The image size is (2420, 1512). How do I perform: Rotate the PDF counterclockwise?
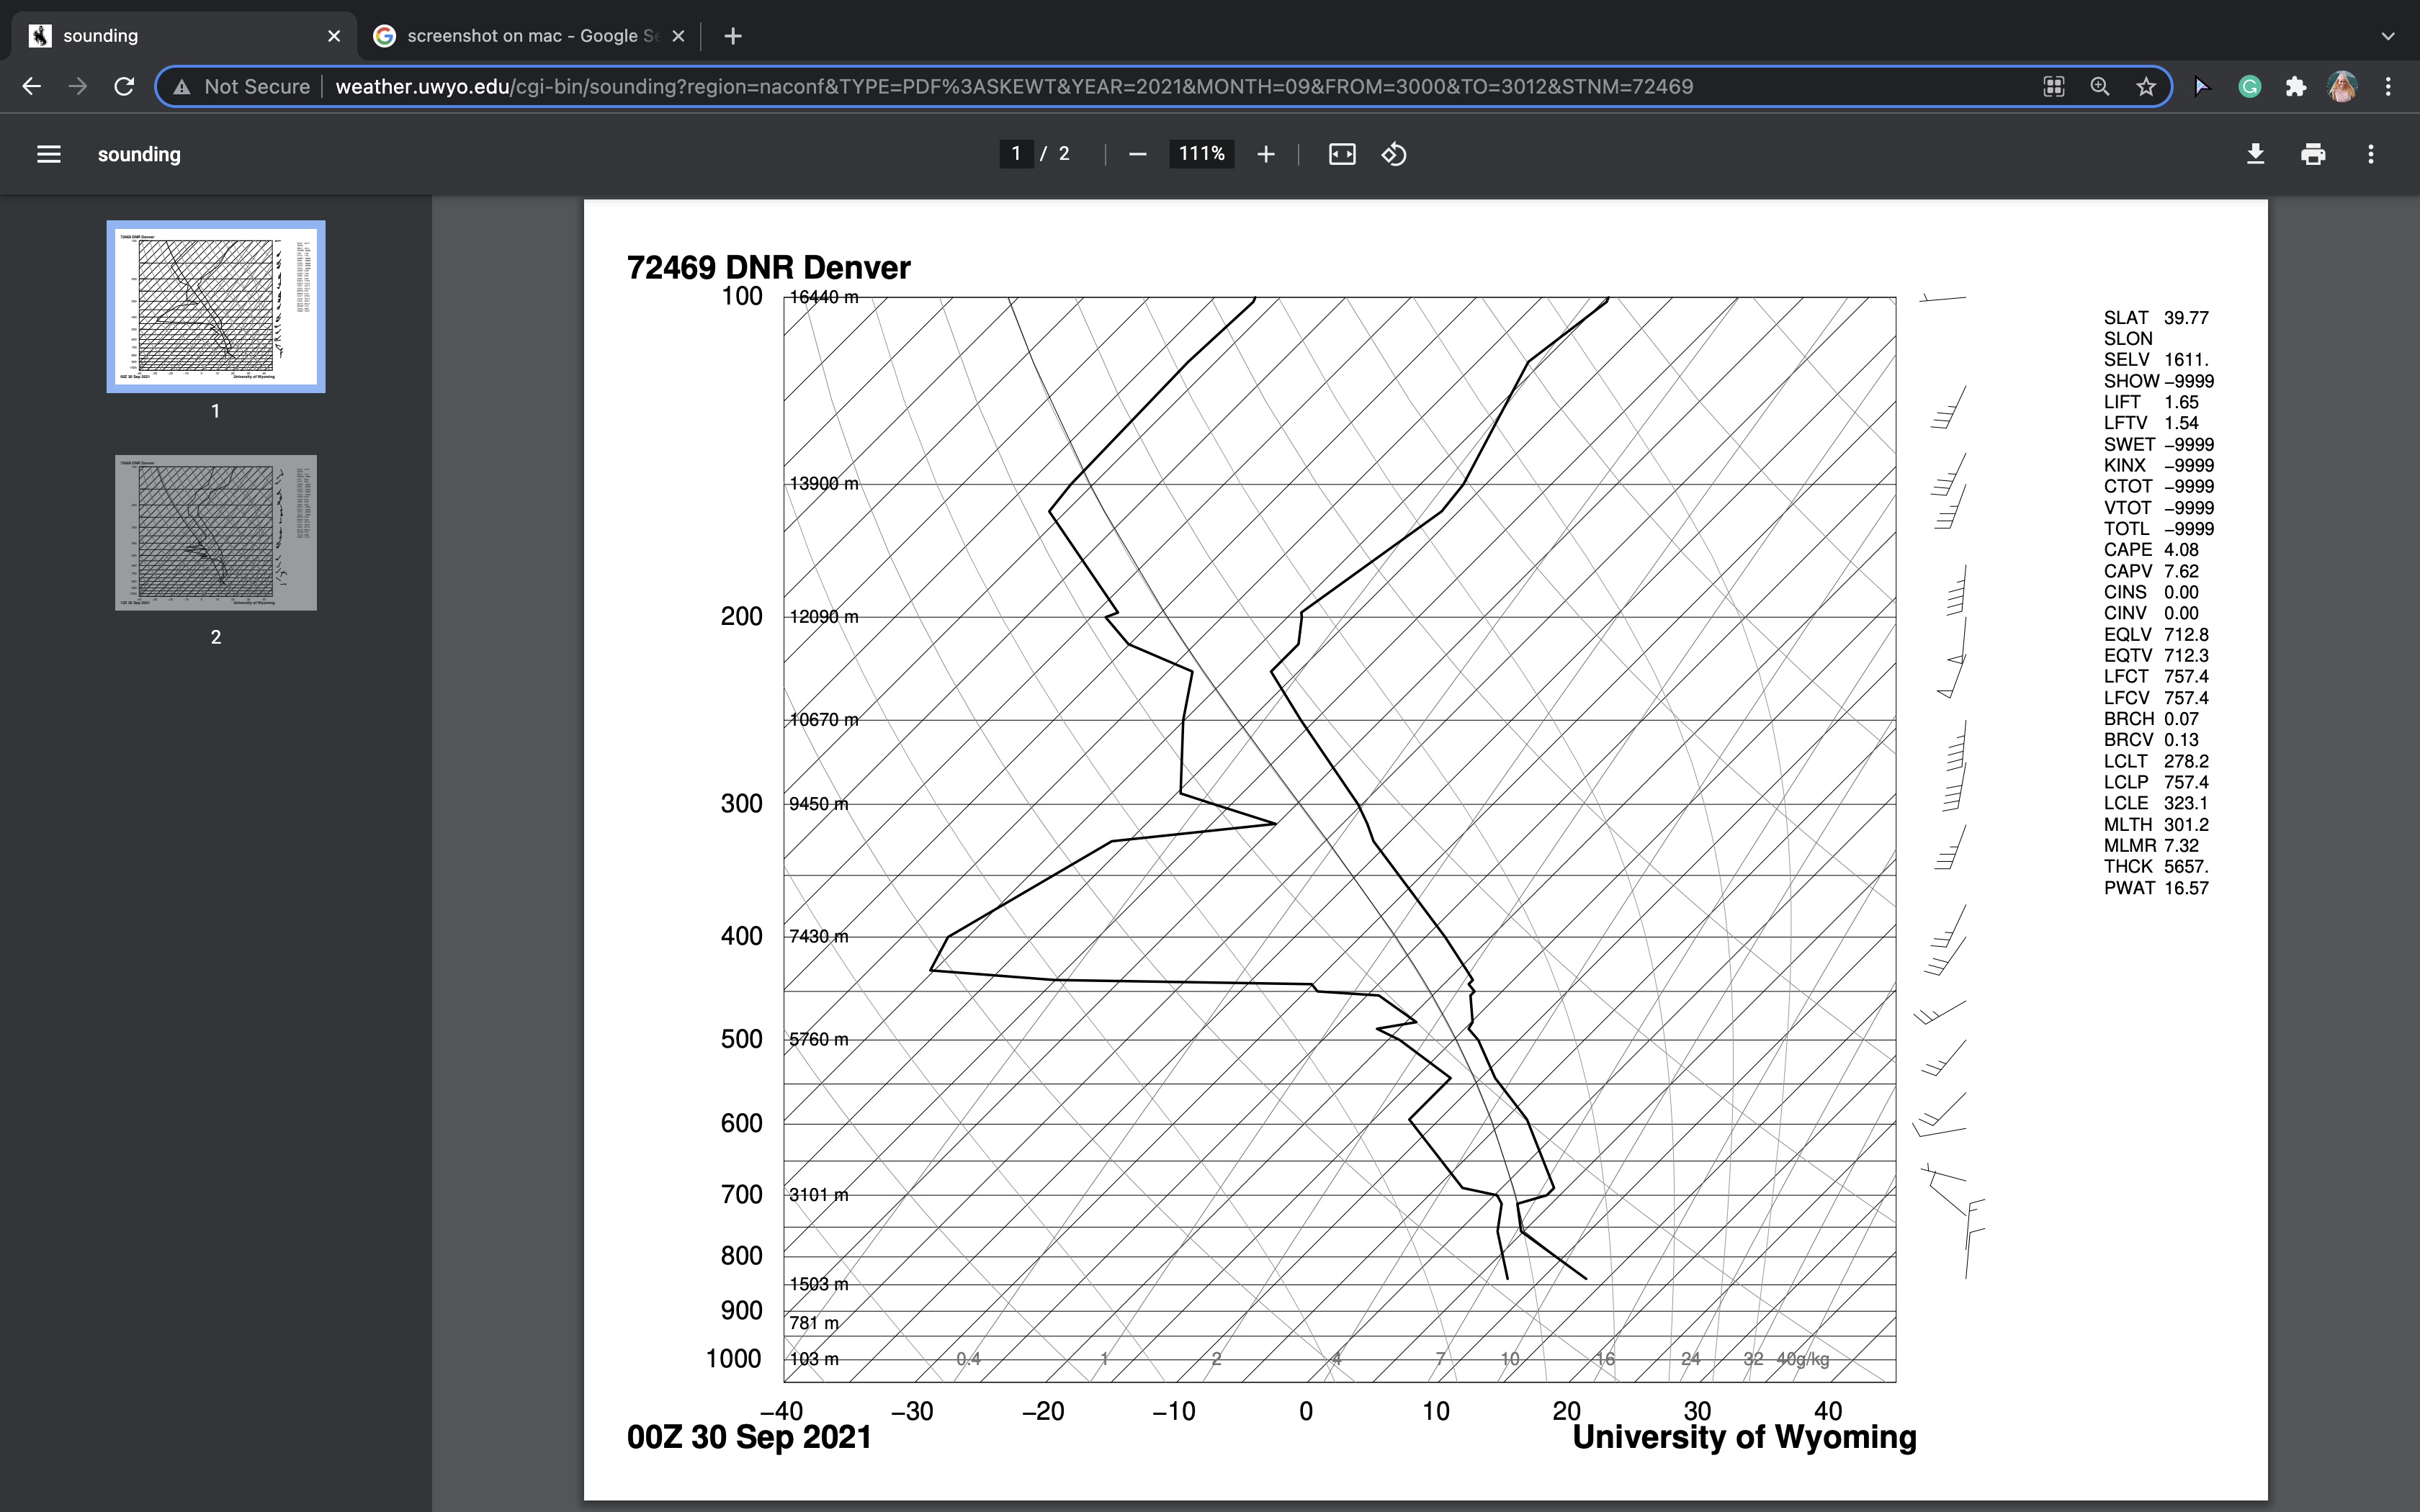pyautogui.click(x=1394, y=154)
